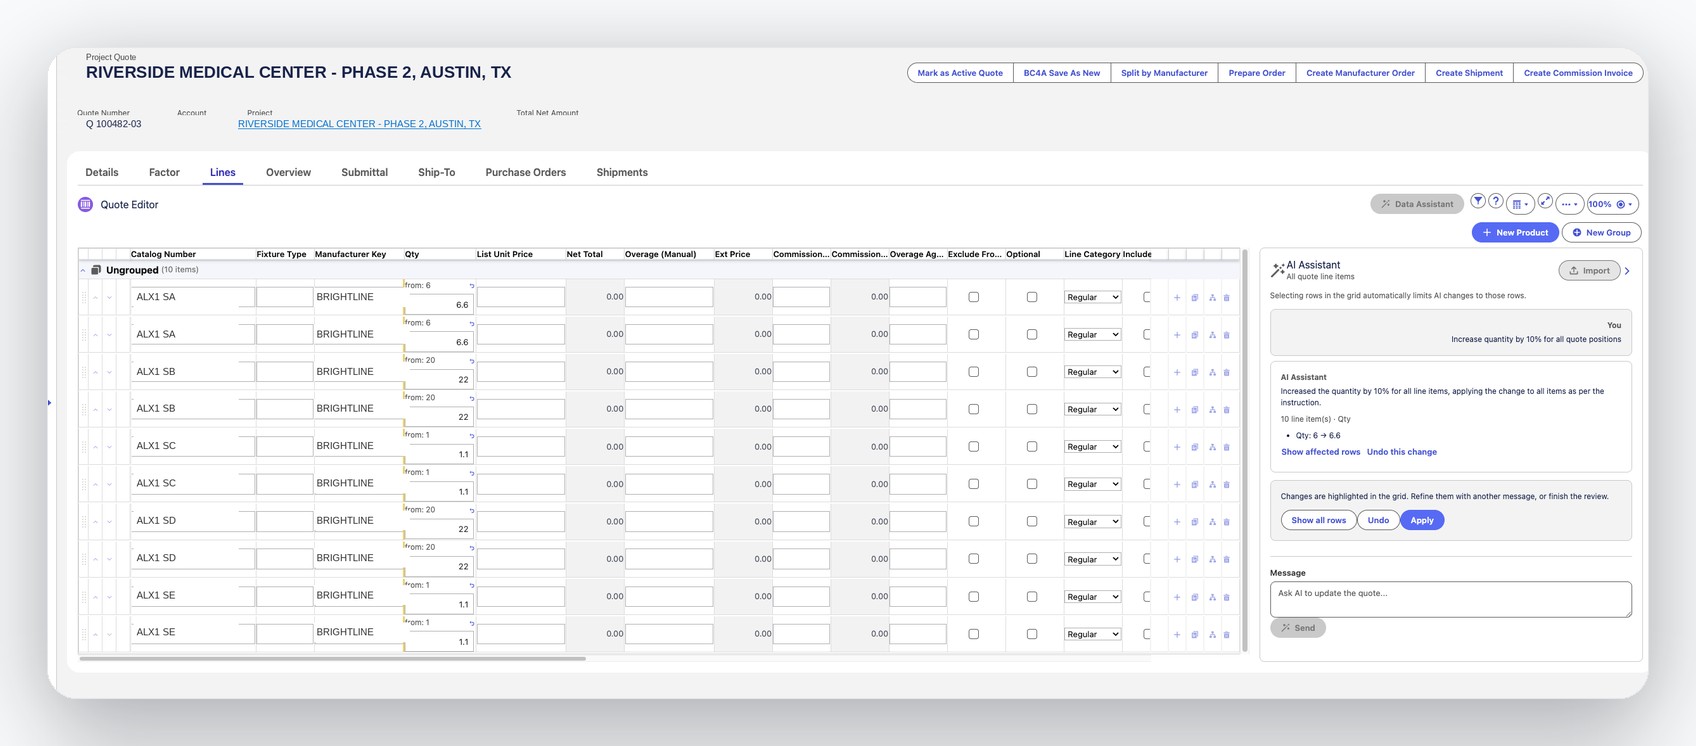Click the Qty field showing 6.6 in first row

(x=439, y=304)
